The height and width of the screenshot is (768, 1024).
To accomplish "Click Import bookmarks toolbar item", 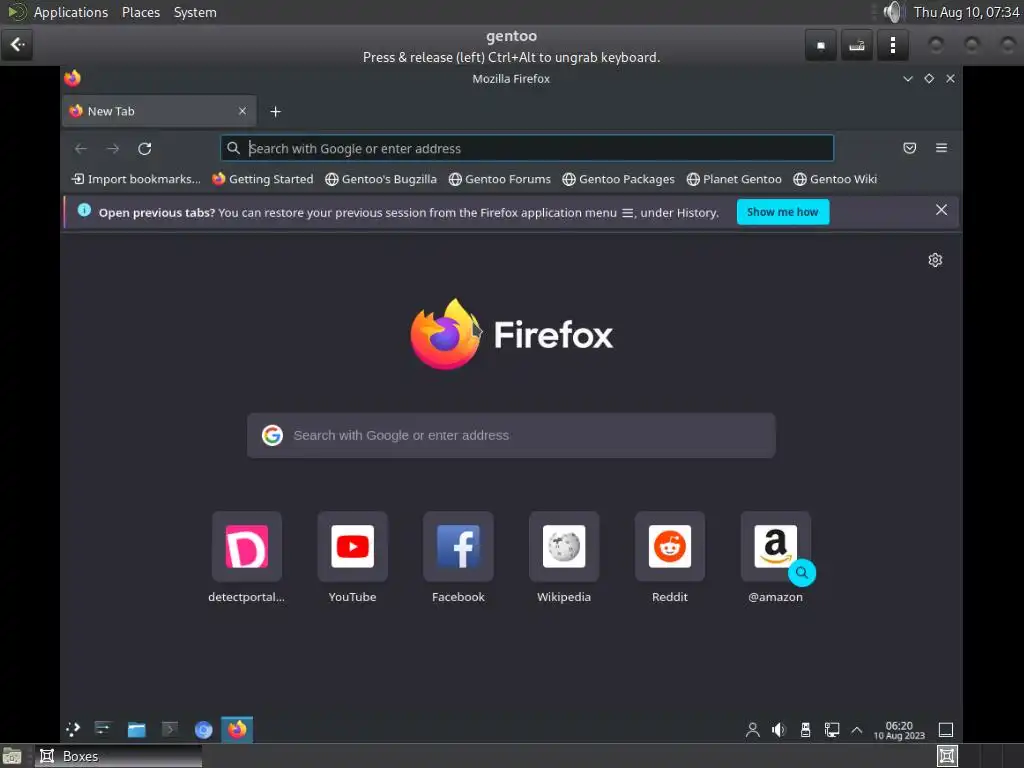I will click(x=136, y=179).
